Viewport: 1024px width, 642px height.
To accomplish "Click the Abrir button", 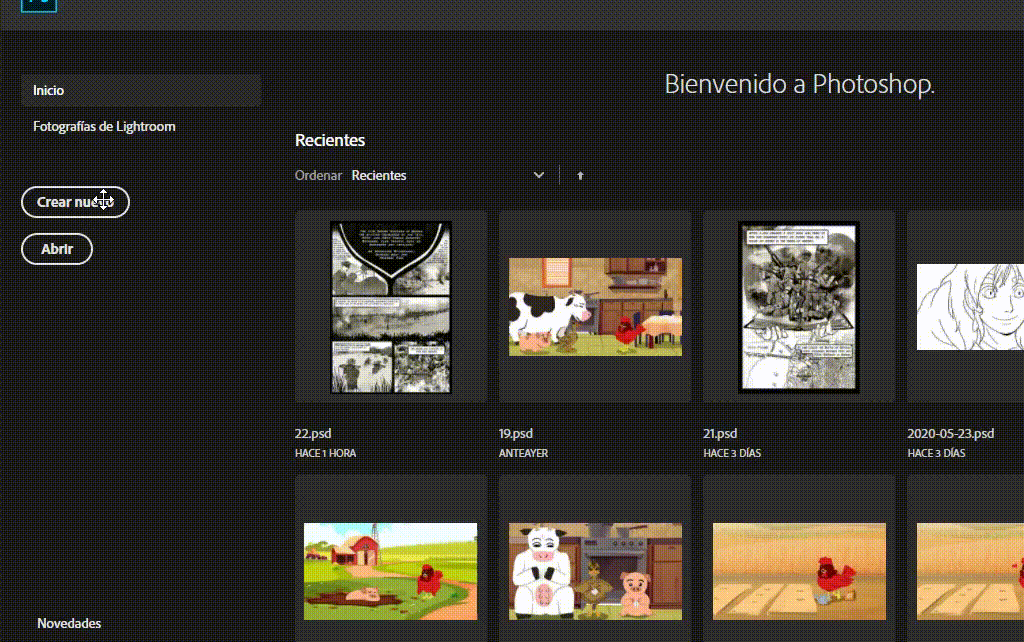I will click(57, 249).
